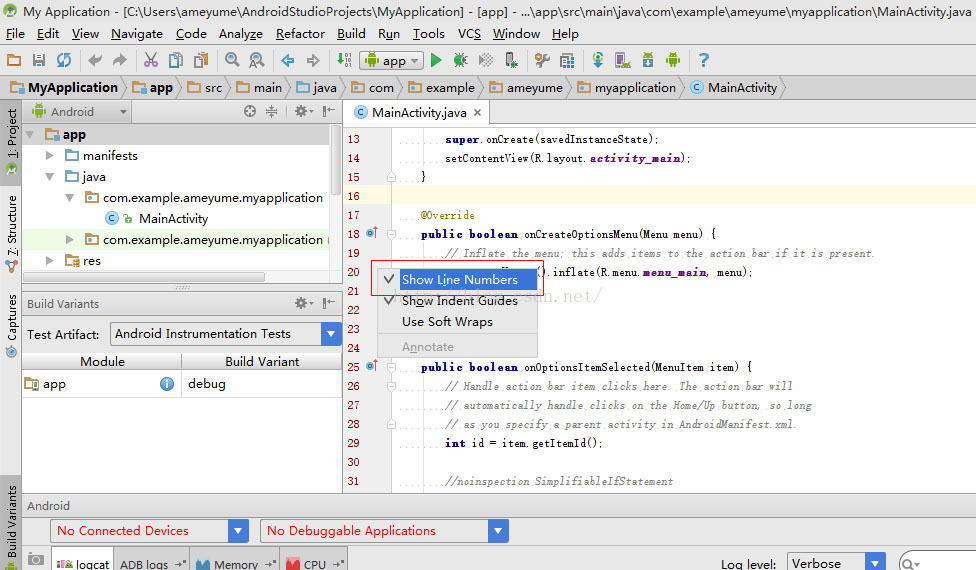Click MyApplication breadcrumb in navigation bar
This screenshot has height=570, width=976.
click(64, 88)
